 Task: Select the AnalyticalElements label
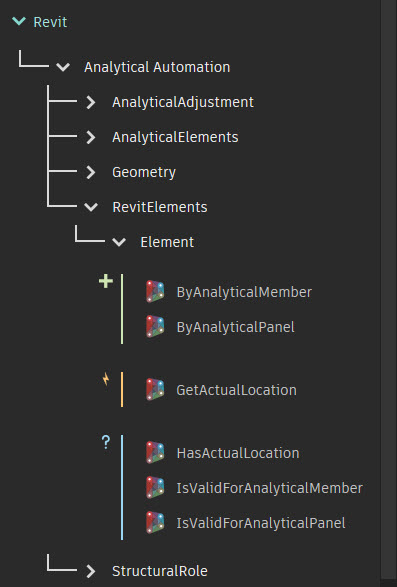coord(175,137)
